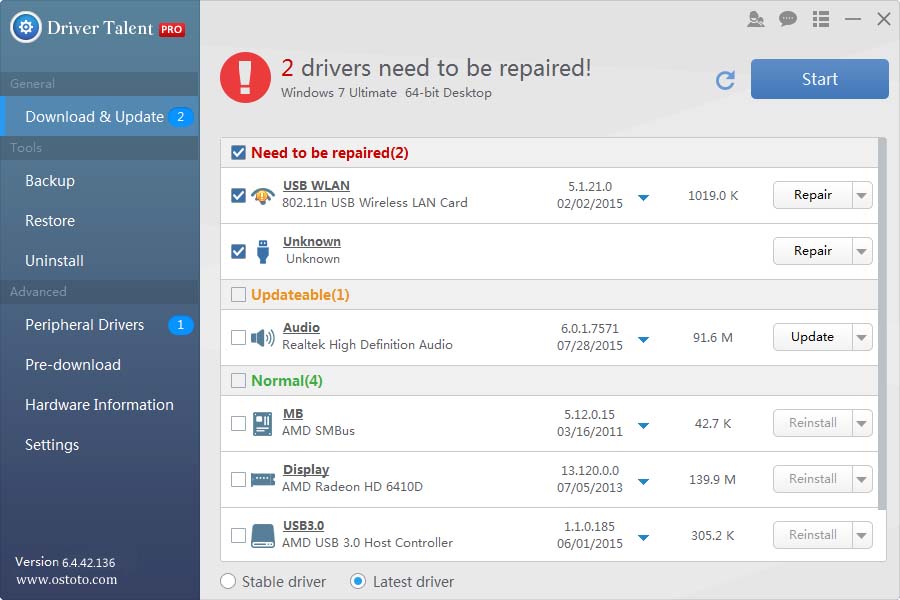Screen dimensions: 900x600
Task: Click the Start button
Action: pyautogui.click(x=820, y=79)
